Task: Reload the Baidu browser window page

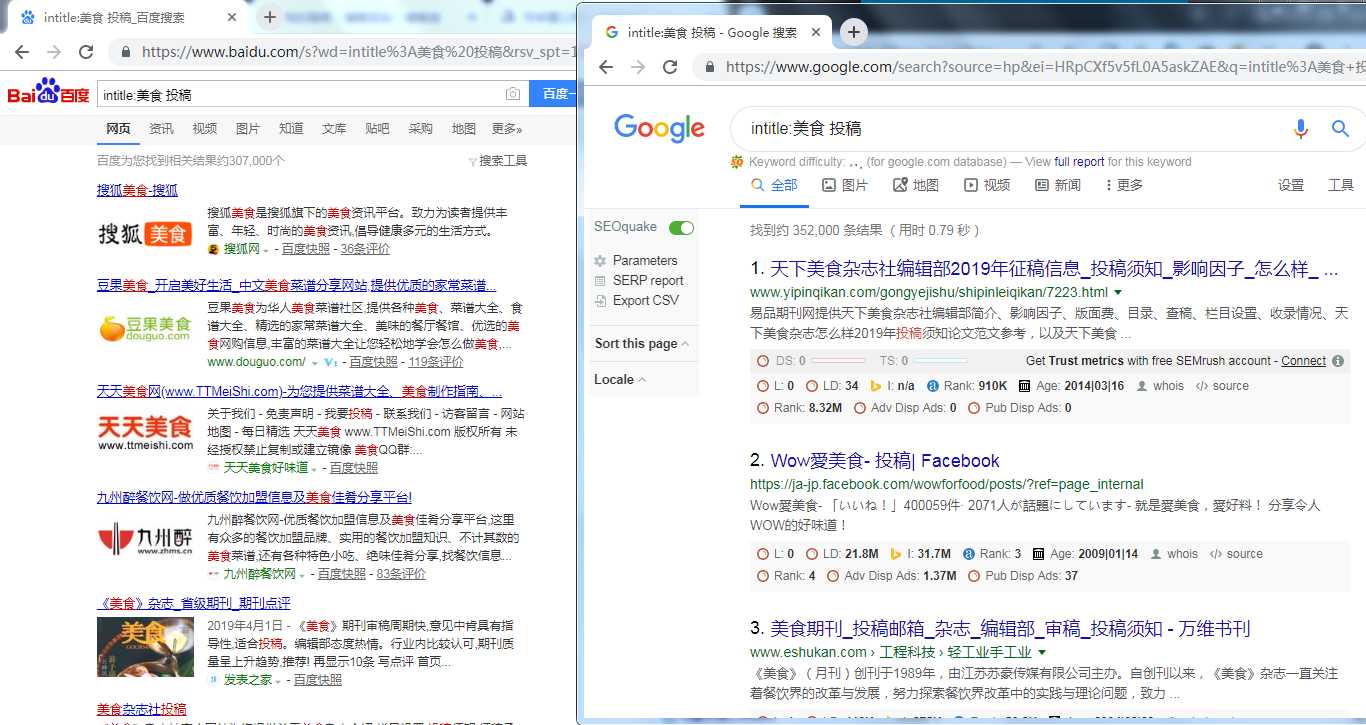Action: click(86, 52)
